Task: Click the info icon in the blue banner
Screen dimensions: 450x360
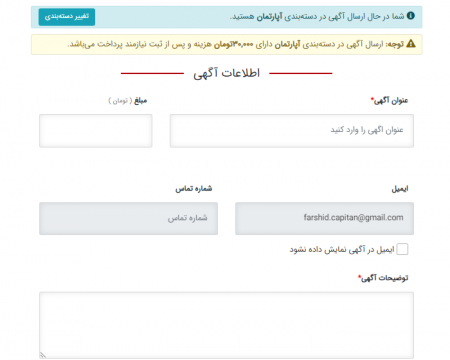Action: pyautogui.click(x=411, y=16)
